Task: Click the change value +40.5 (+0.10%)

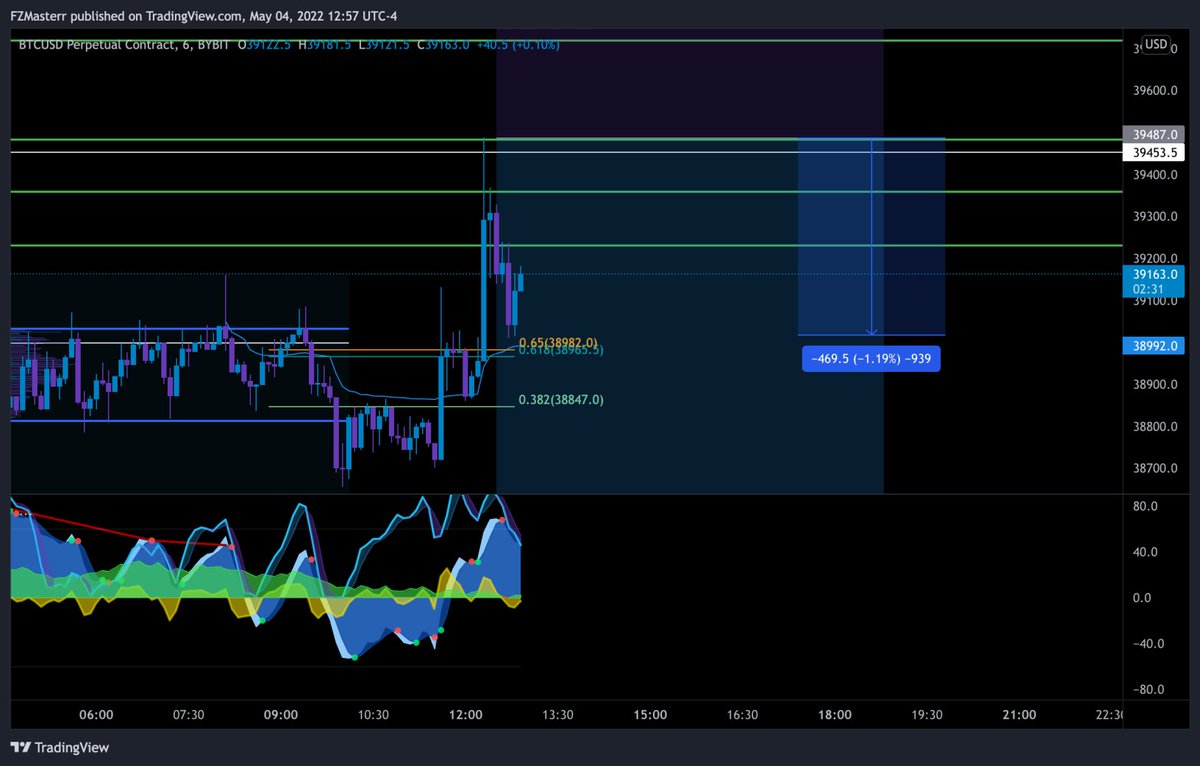Action: click(x=517, y=45)
